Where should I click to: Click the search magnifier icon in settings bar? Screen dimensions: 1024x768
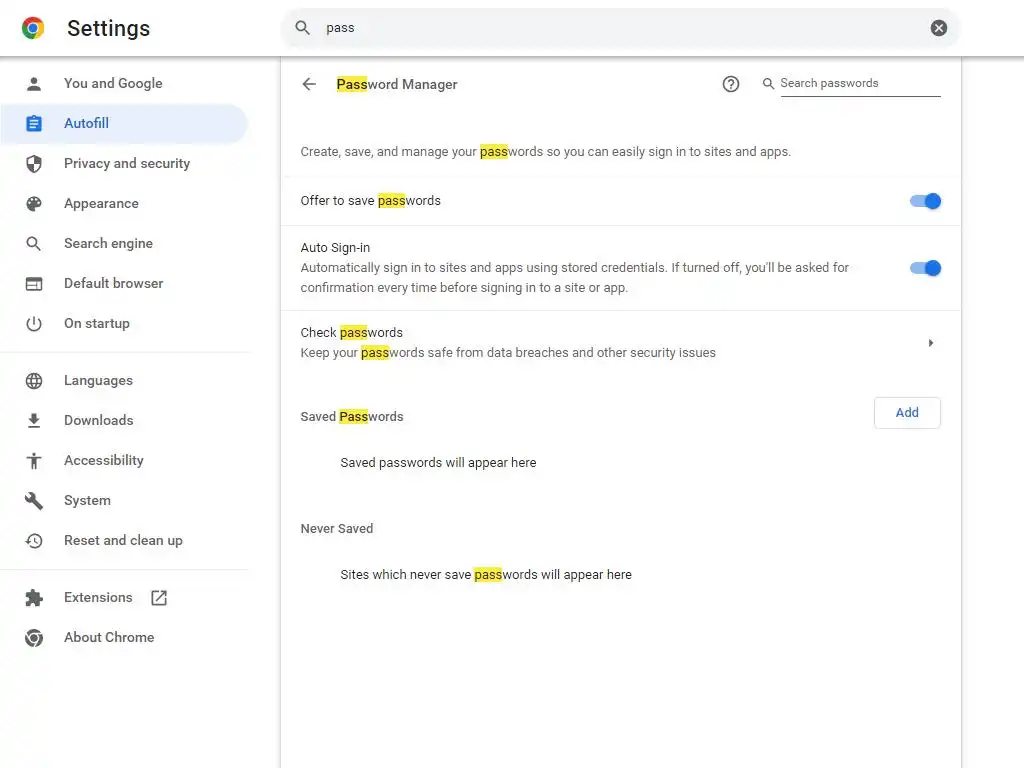pos(302,27)
